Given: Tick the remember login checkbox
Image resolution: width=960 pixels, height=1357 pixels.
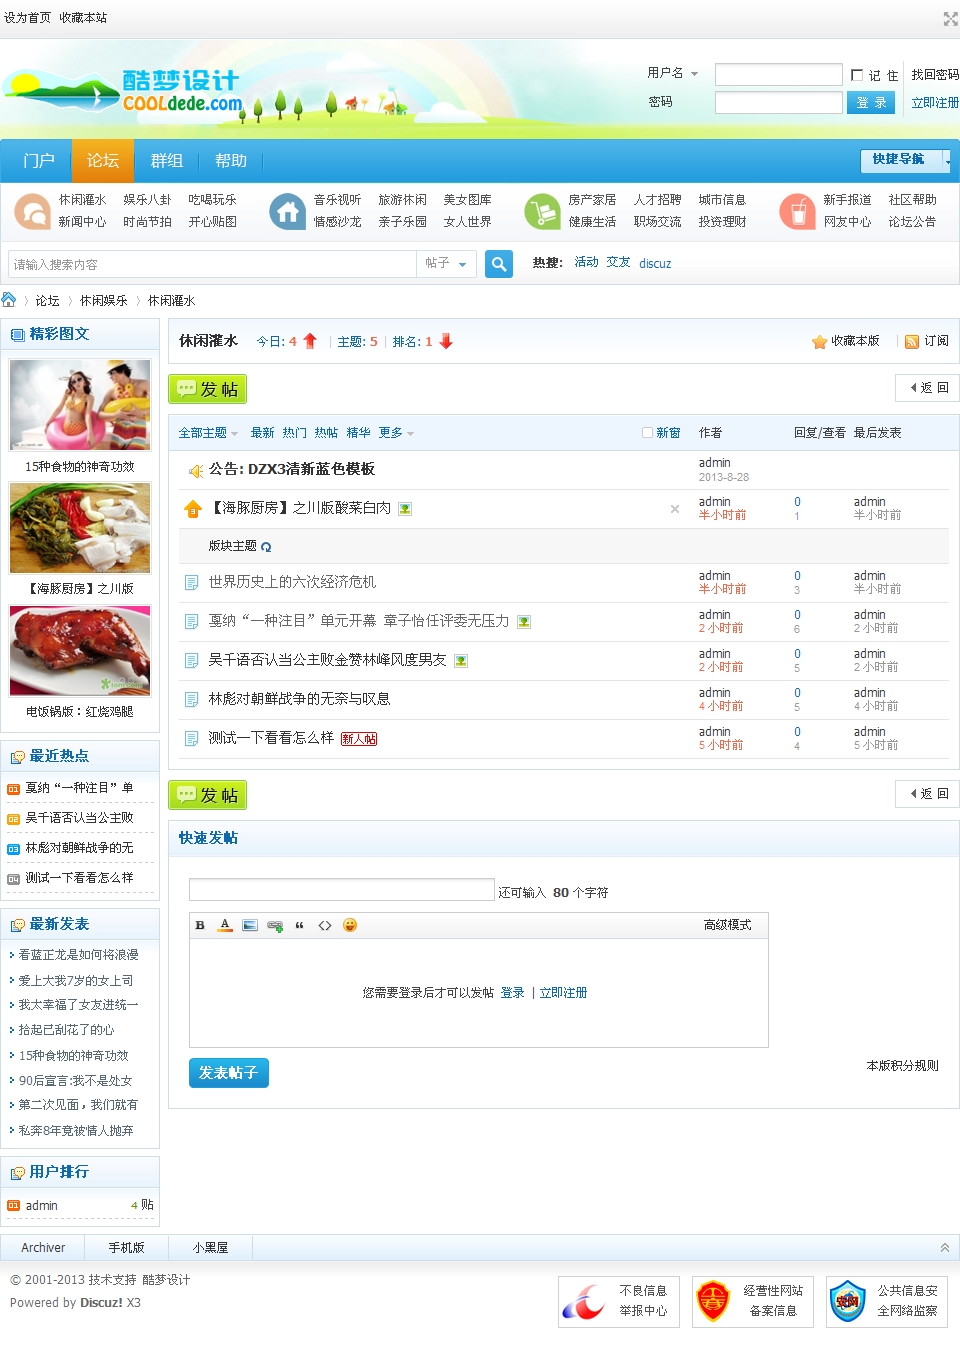Looking at the screenshot, I should coord(857,75).
